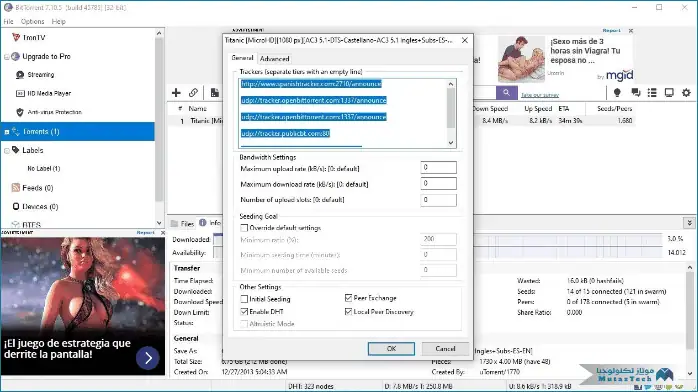
Task: Open the chat bubbles icon in toolbar
Action: tap(636, 93)
